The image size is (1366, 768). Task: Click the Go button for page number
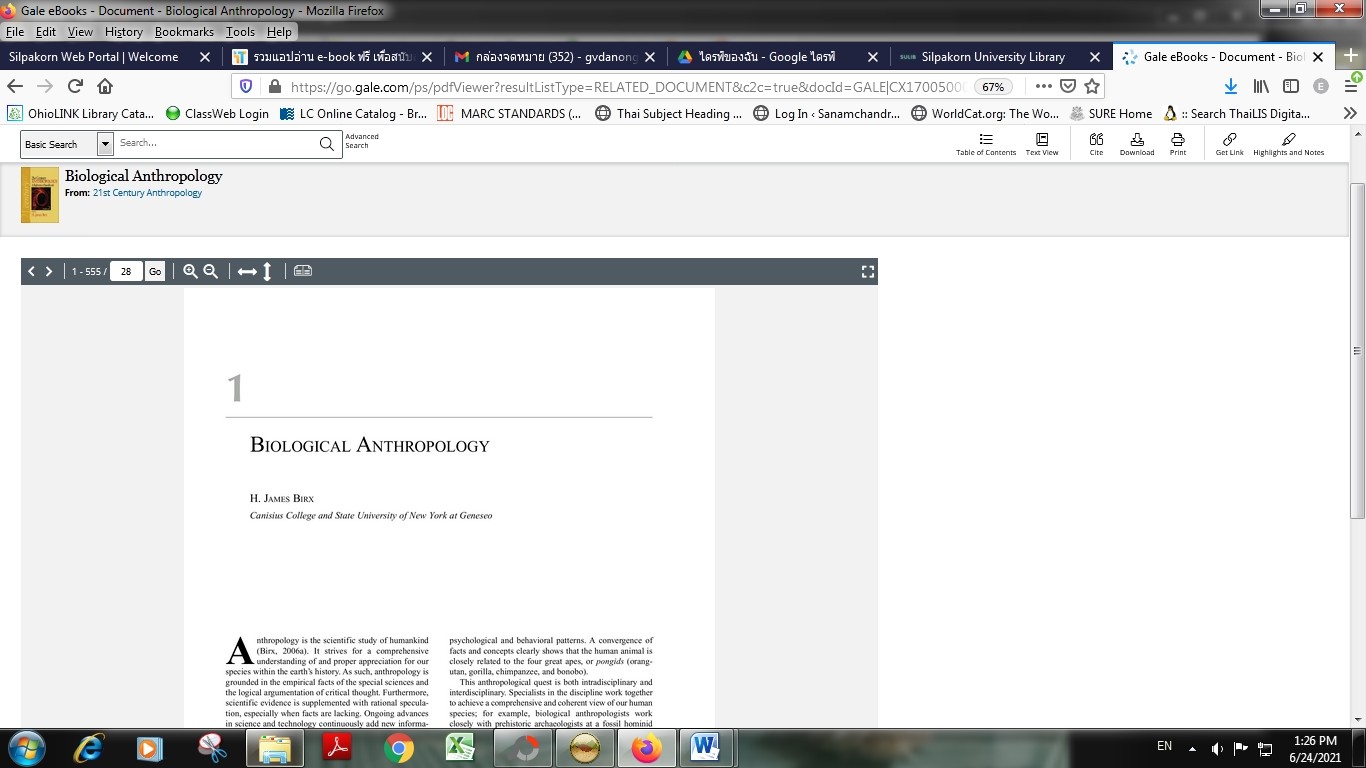pyautogui.click(x=155, y=271)
